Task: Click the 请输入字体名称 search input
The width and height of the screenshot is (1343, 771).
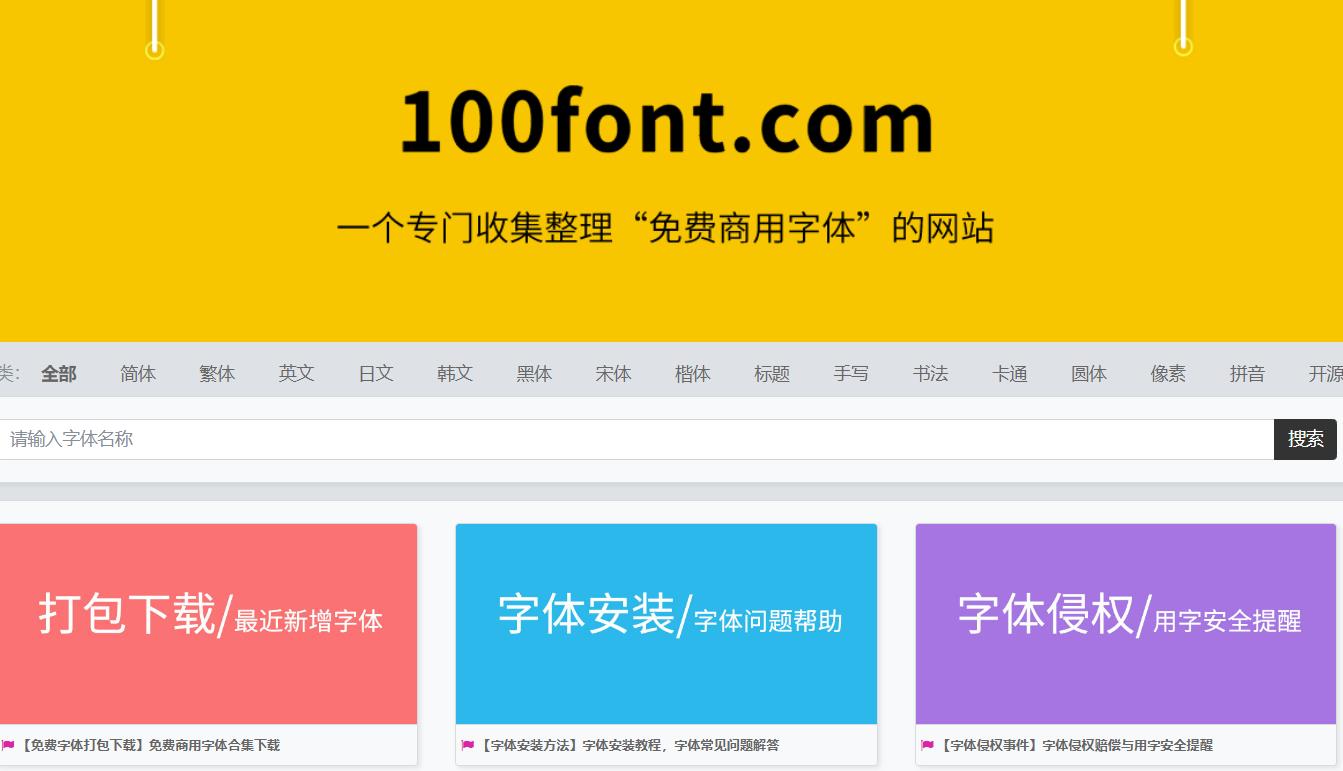Action: (400, 439)
